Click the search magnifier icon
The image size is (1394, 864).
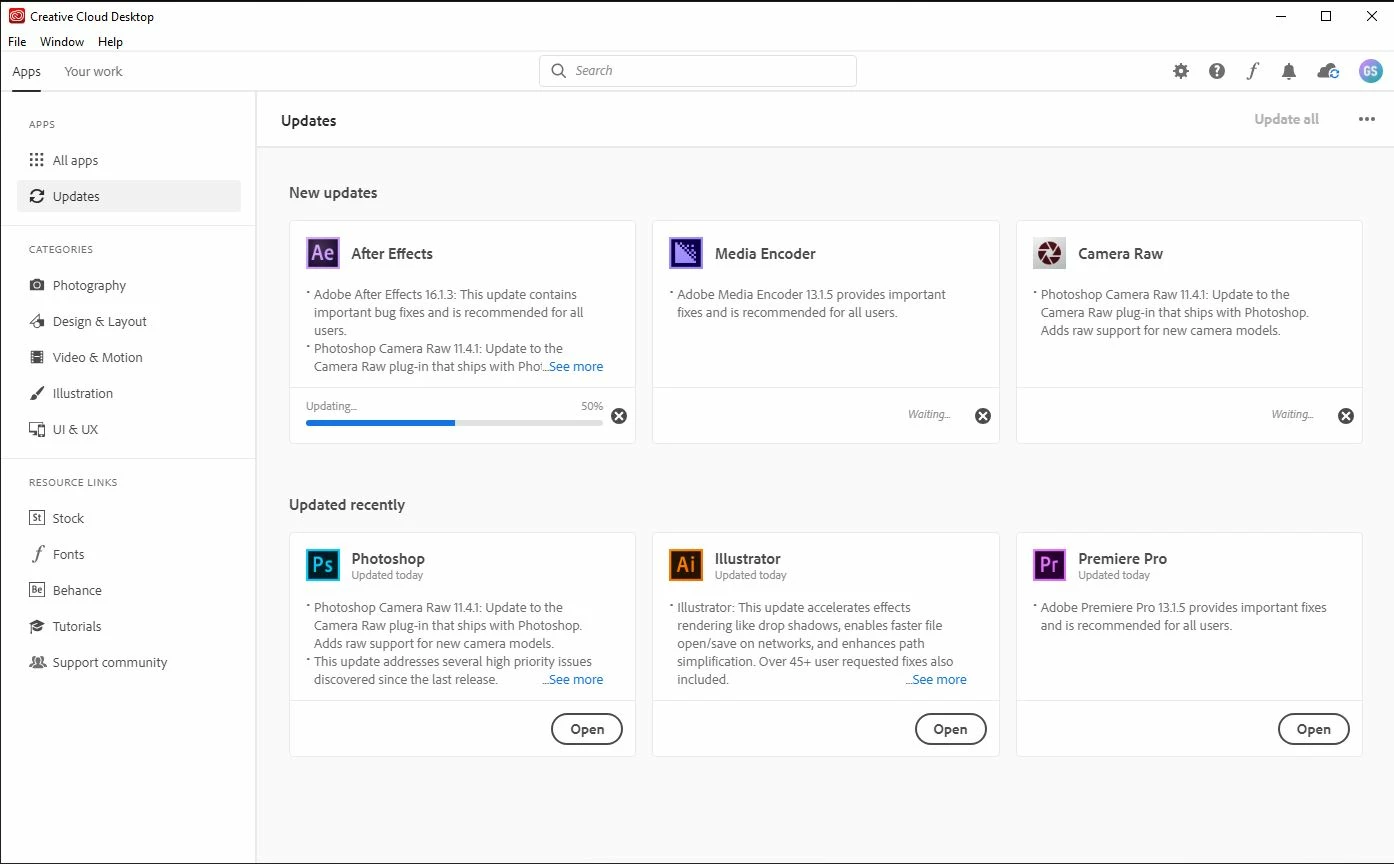559,71
